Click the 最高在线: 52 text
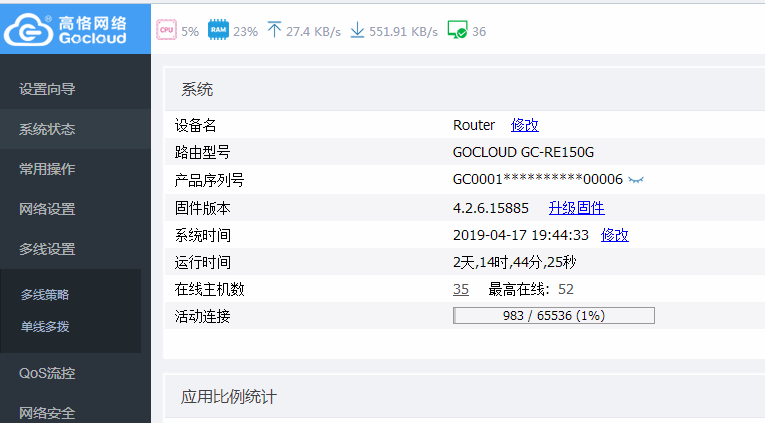The image size is (765, 423). [531, 289]
